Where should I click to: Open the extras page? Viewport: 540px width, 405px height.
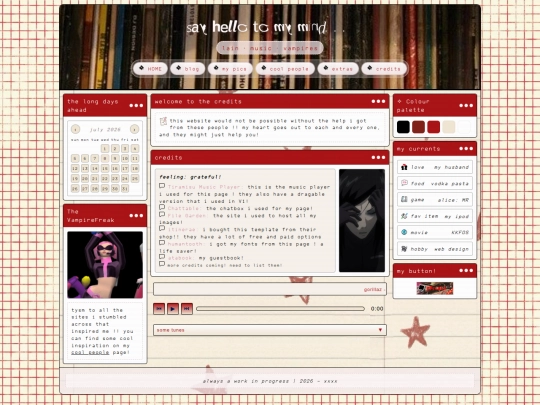tap(338, 69)
